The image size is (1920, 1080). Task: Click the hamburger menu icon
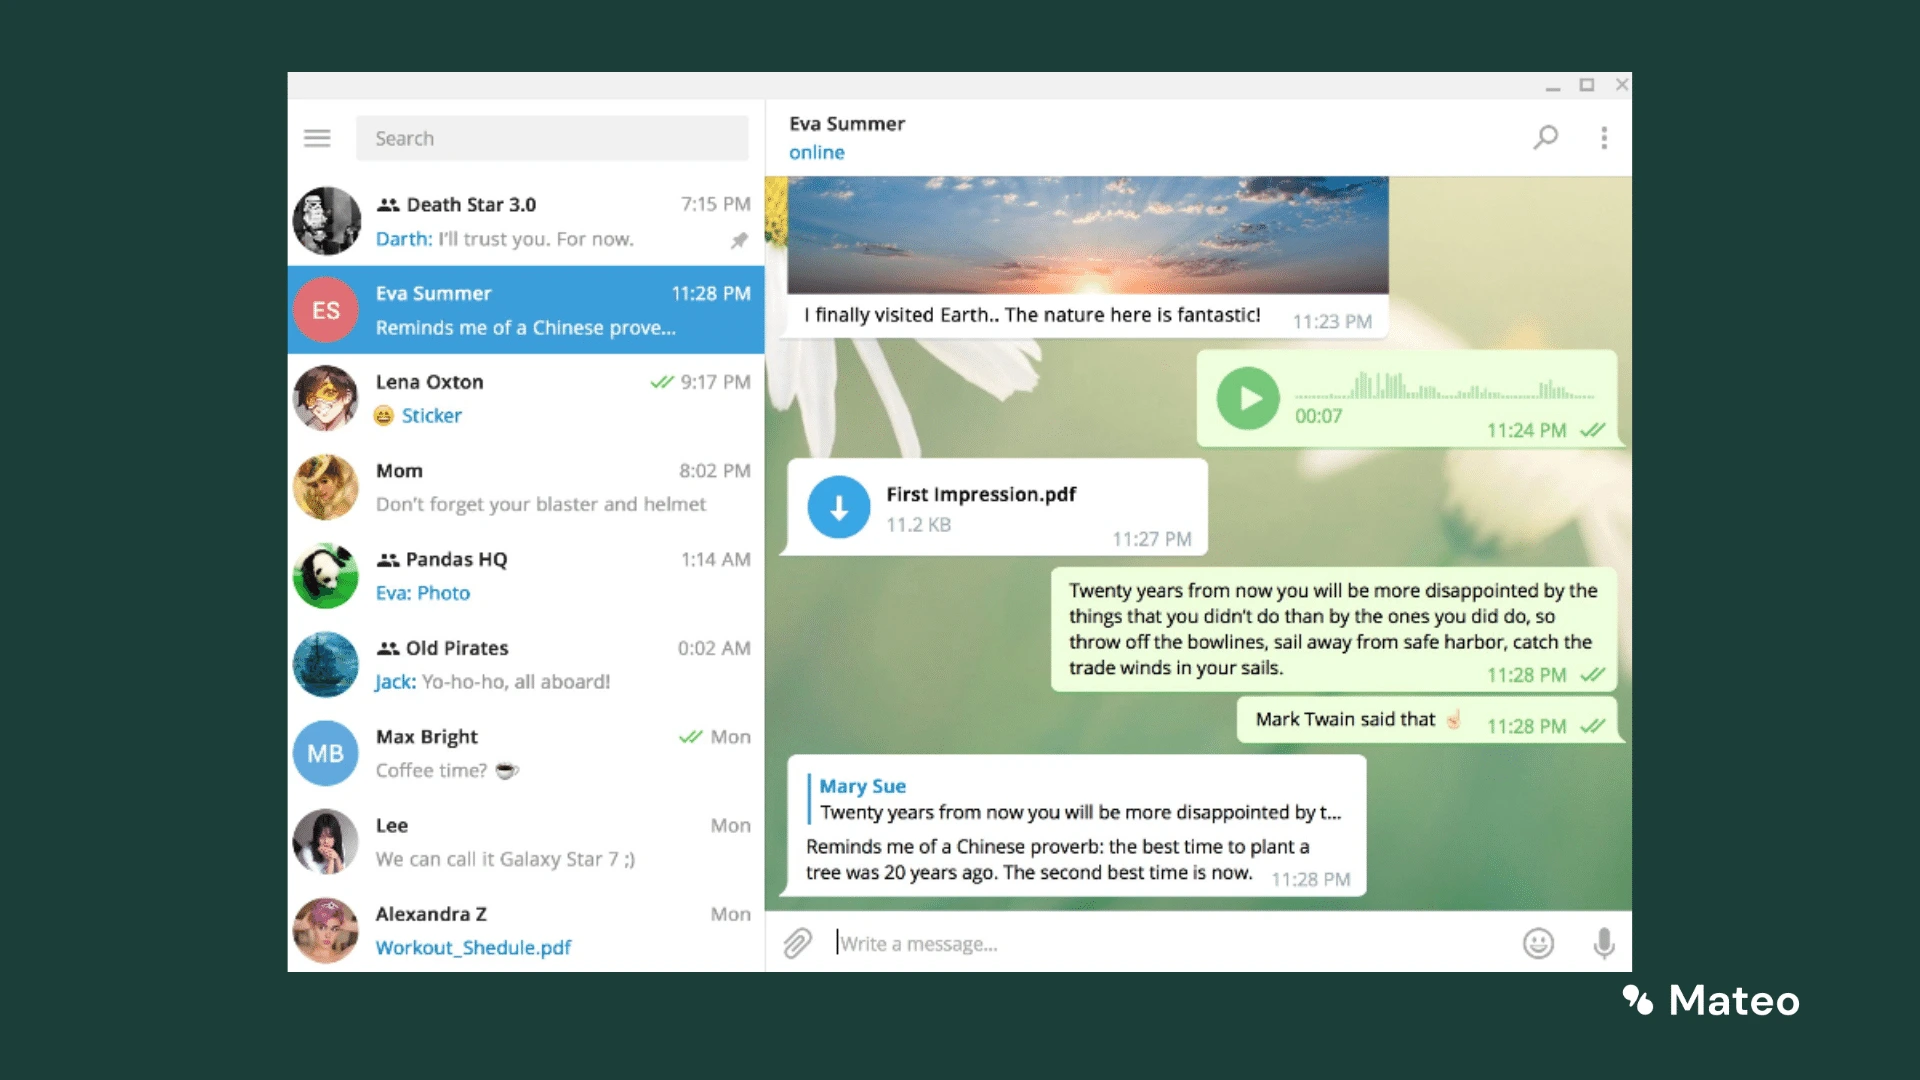(x=319, y=138)
